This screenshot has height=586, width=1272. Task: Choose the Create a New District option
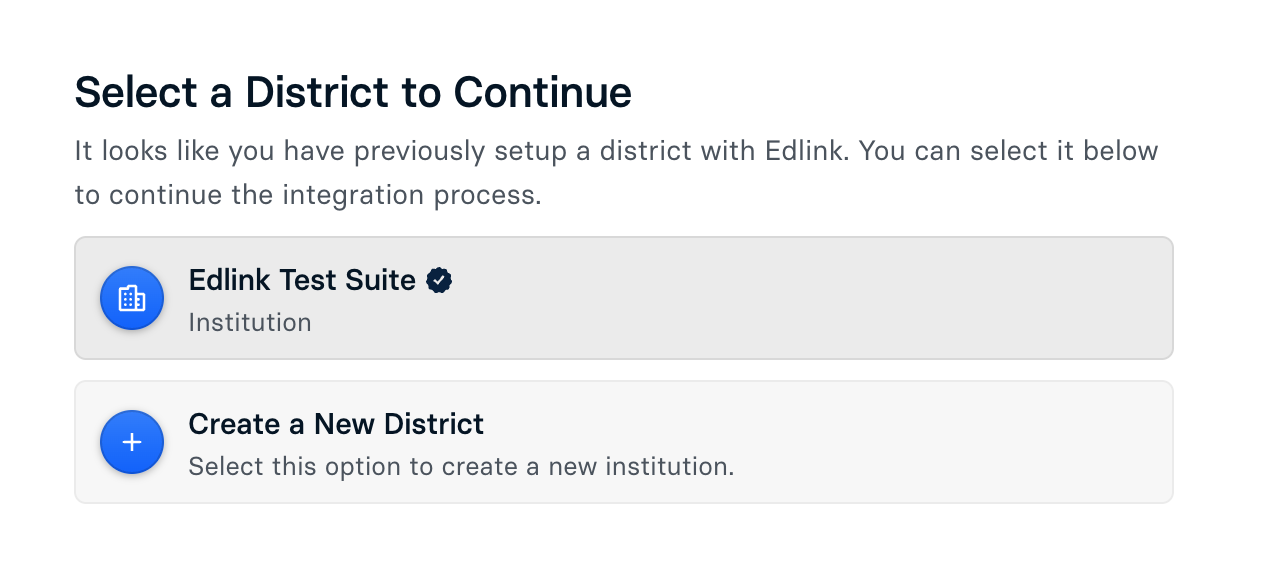coord(623,442)
